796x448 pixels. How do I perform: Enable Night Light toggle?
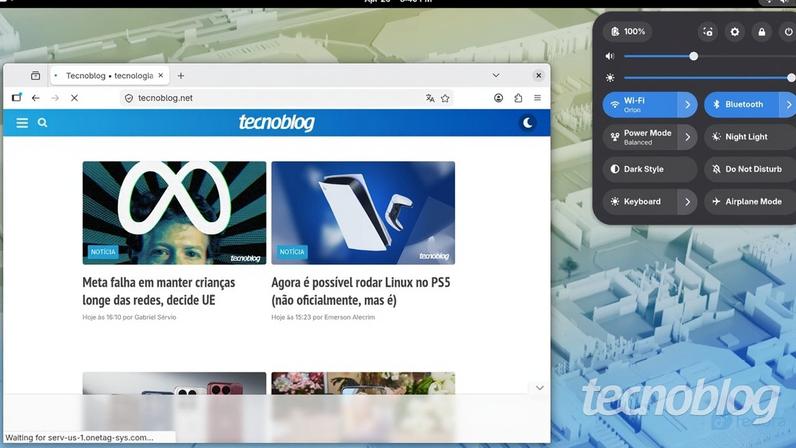[x=750, y=137]
